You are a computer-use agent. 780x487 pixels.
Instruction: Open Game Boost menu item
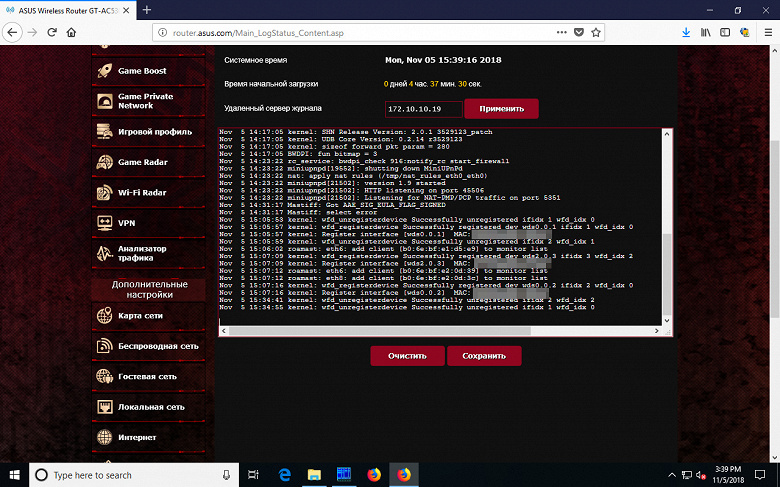point(142,71)
